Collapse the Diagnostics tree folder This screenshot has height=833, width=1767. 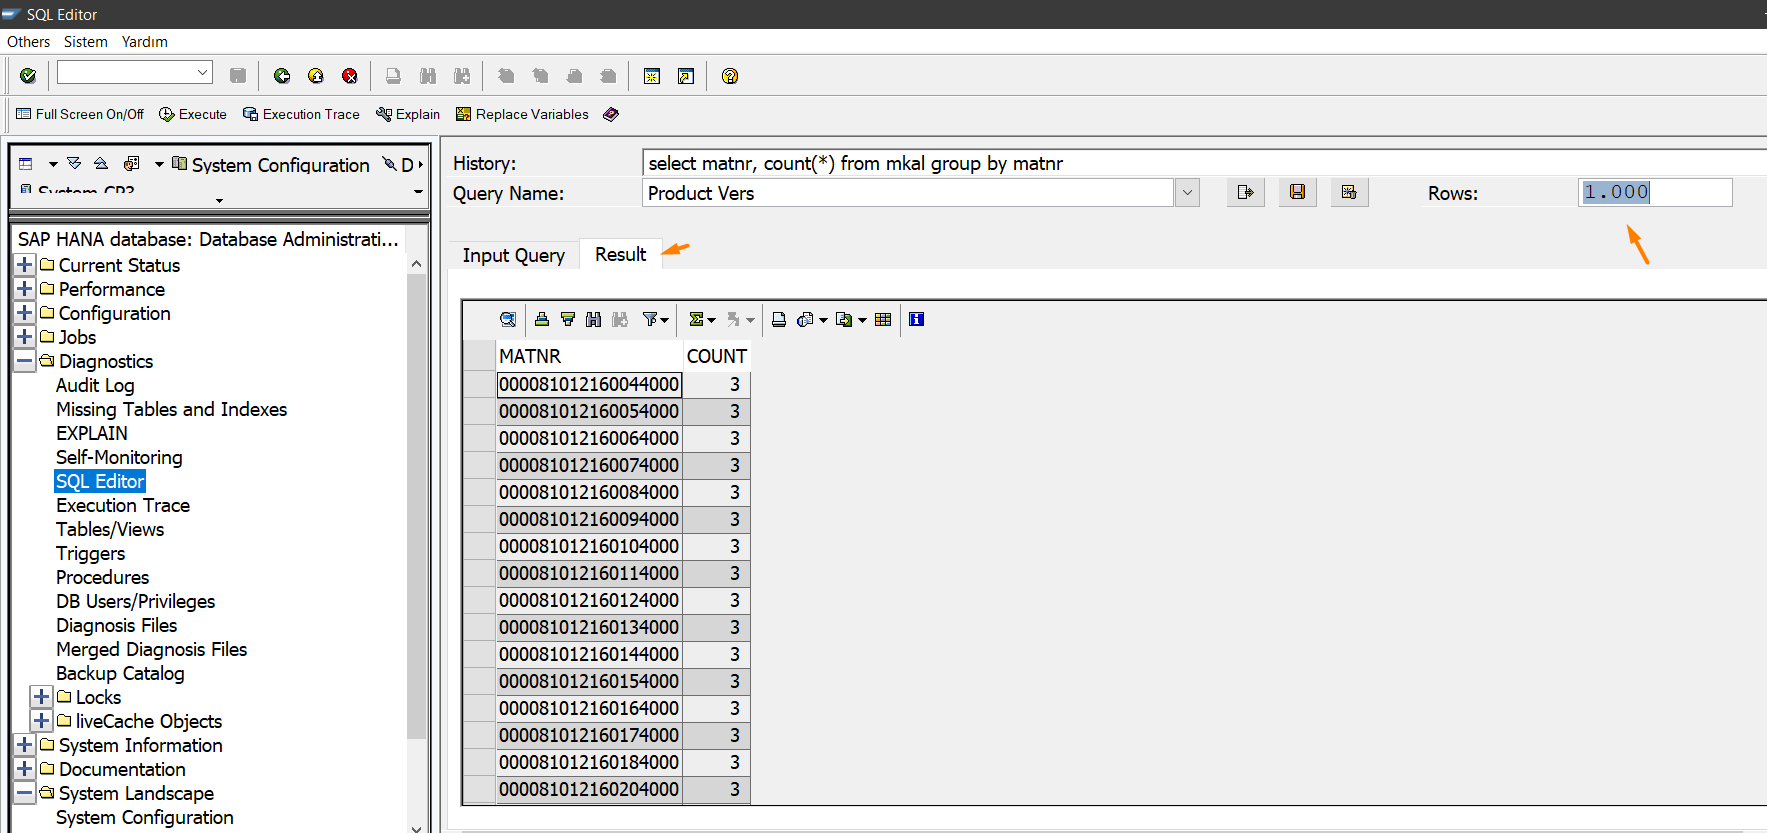tap(25, 361)
